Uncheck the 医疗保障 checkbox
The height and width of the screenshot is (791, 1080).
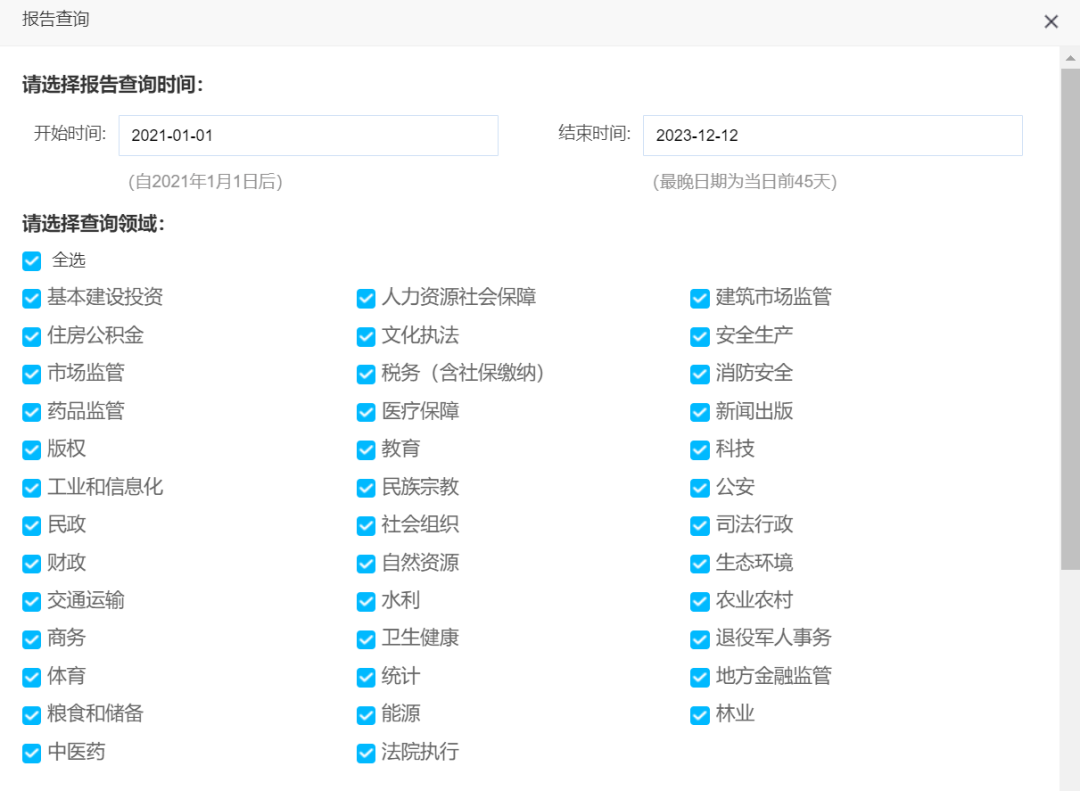365,412
